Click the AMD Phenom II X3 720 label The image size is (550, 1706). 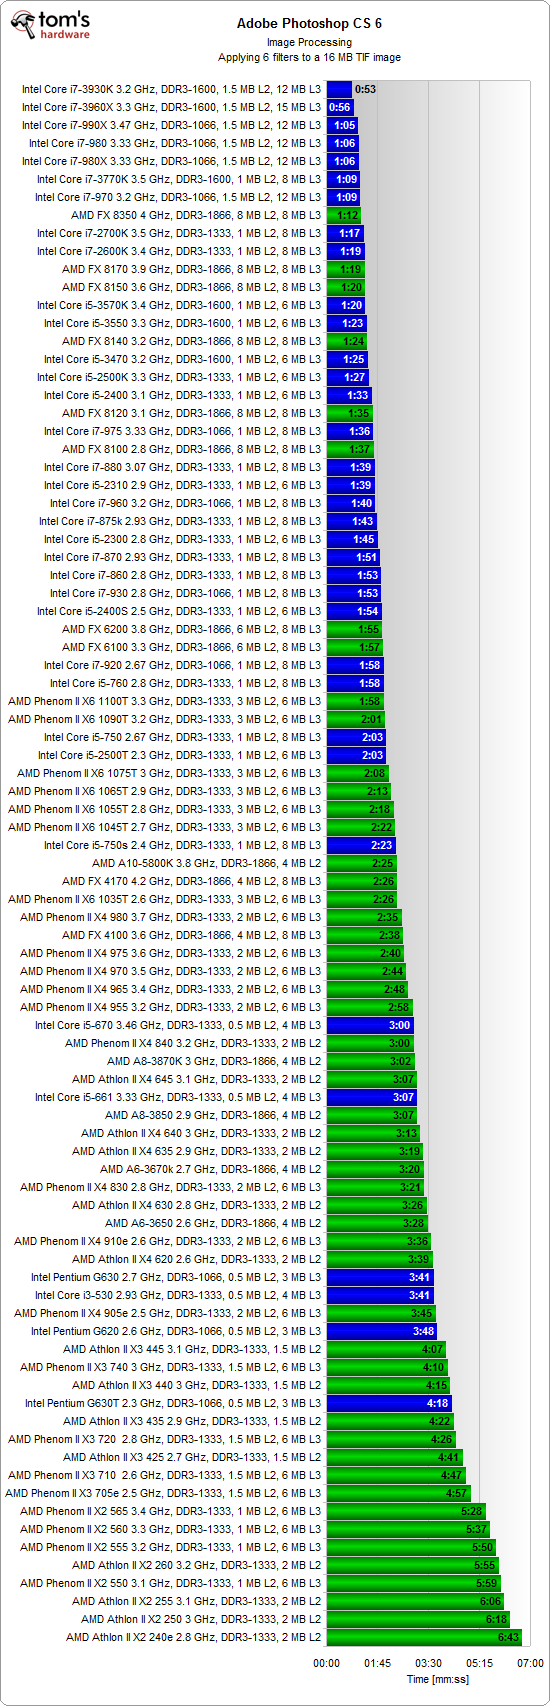165,1439
